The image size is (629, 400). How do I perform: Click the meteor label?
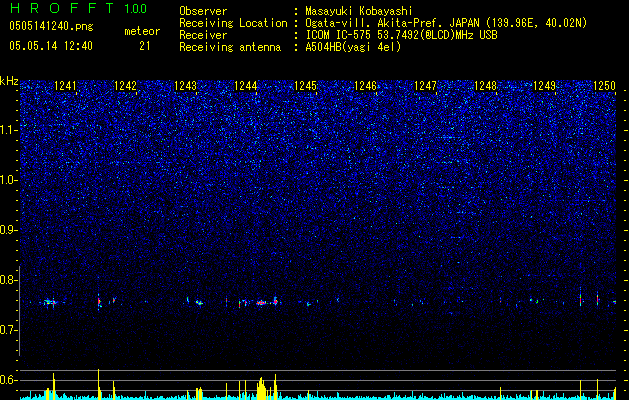[142, 31]
